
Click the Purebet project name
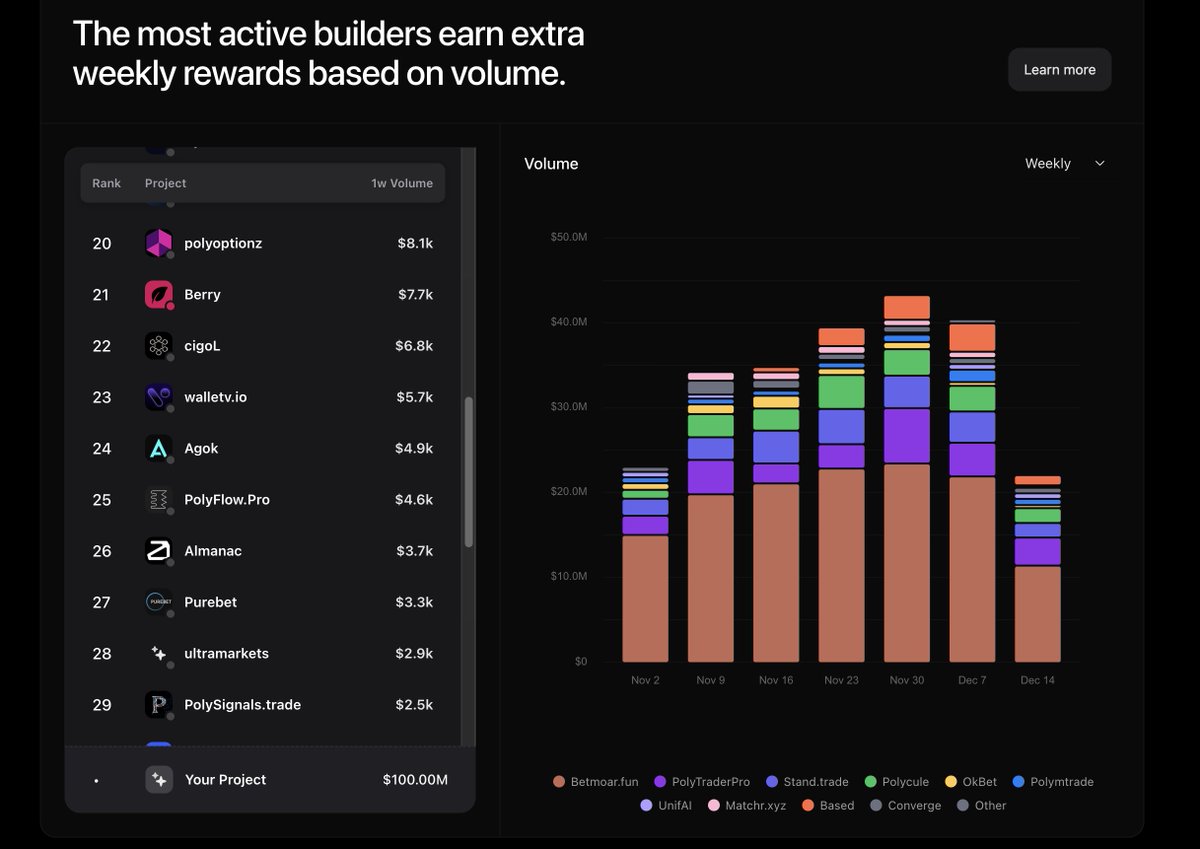[x=210, y=602]
